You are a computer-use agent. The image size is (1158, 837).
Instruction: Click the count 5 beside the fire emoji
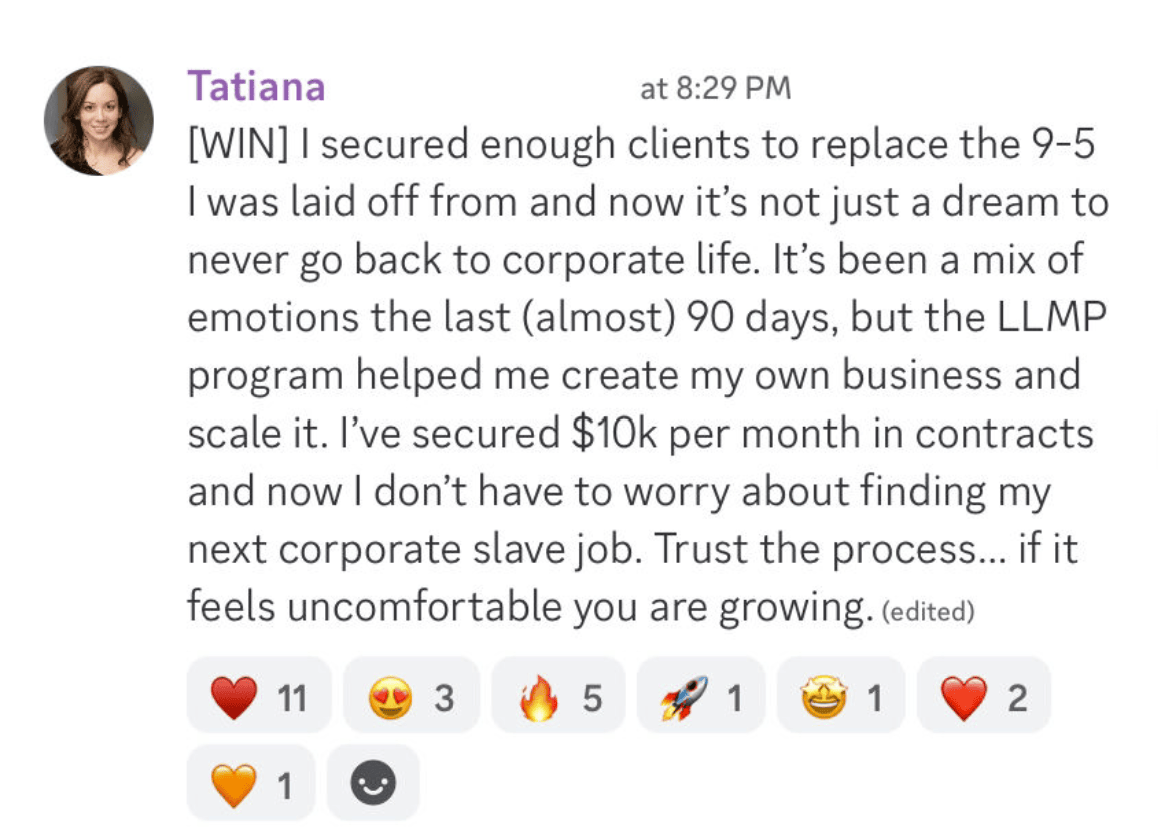592,698
